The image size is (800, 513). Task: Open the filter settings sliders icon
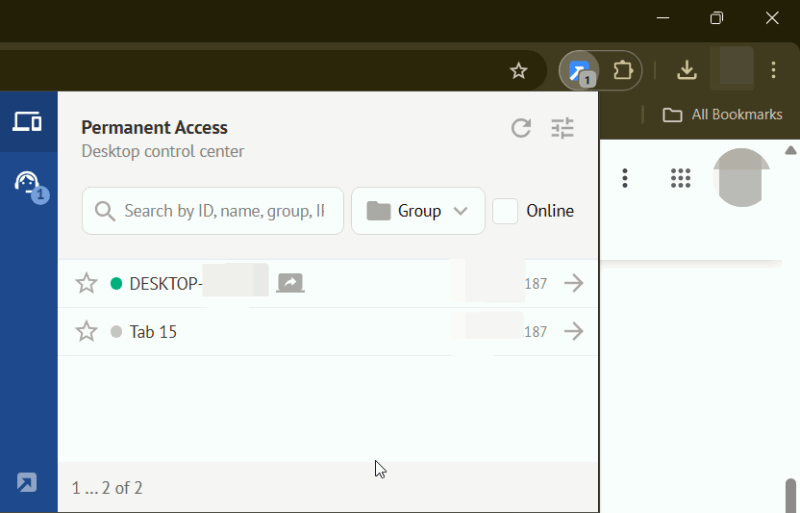[x=562, y=128]
